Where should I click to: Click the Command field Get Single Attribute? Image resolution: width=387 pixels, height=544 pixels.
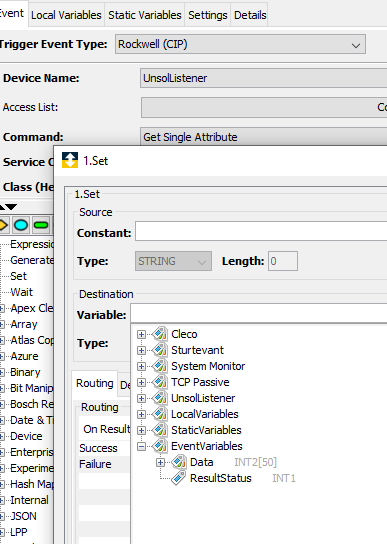point(264,137)
